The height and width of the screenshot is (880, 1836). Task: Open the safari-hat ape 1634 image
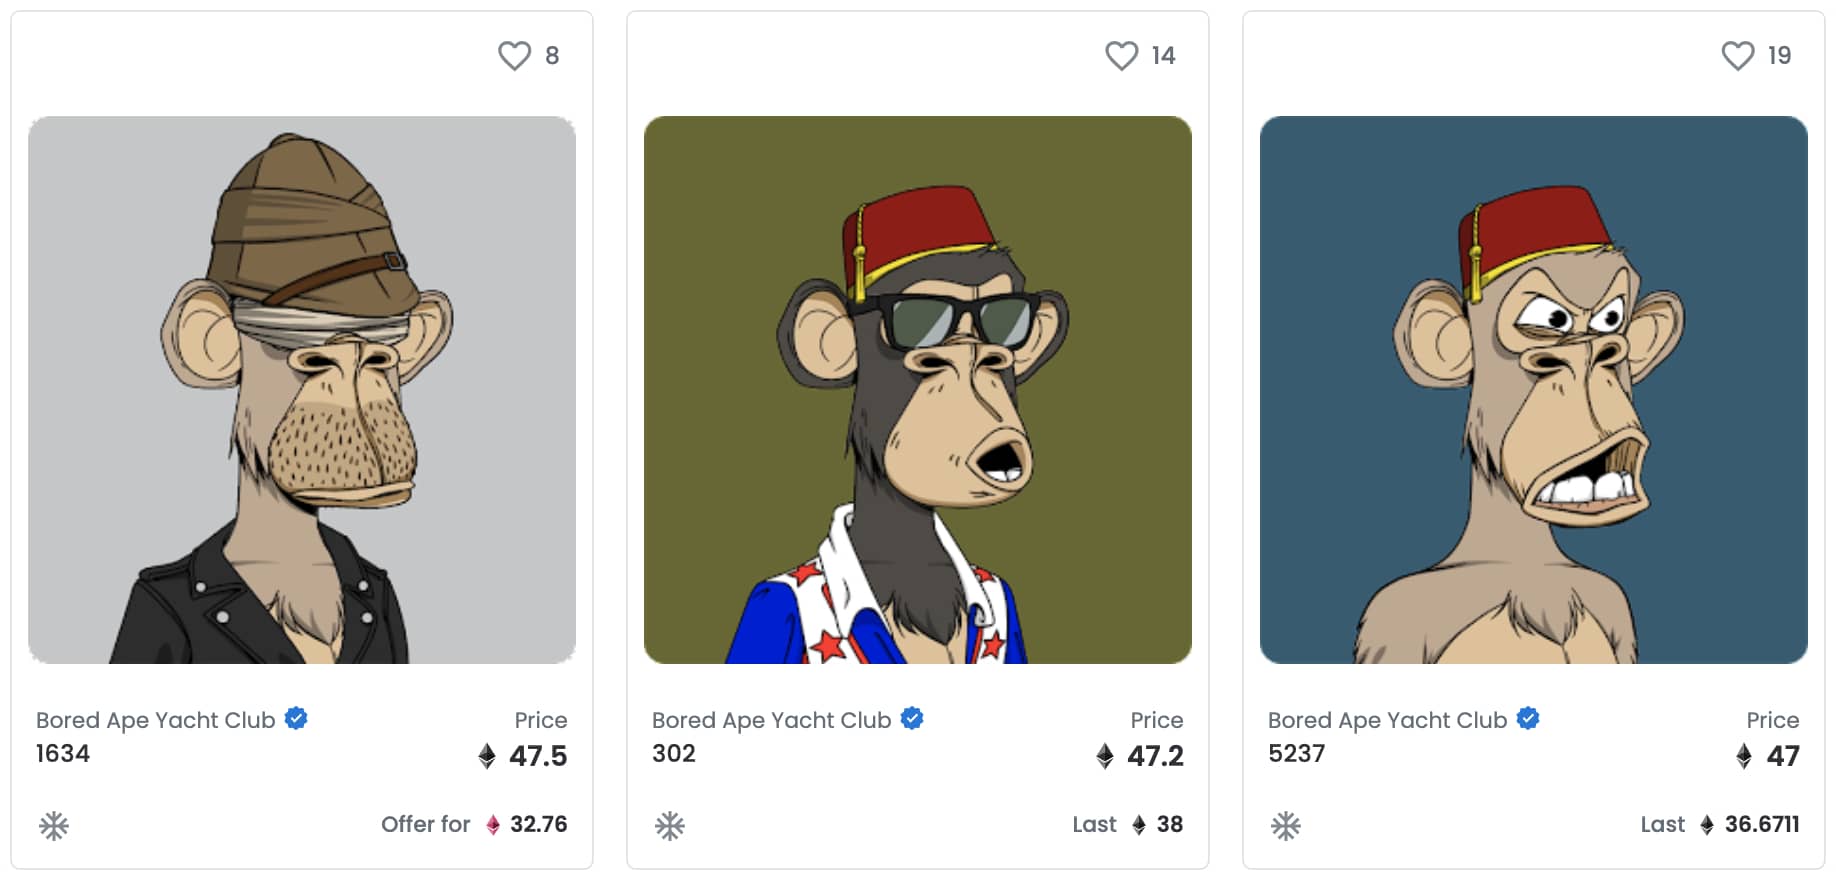tap(302, 390)
